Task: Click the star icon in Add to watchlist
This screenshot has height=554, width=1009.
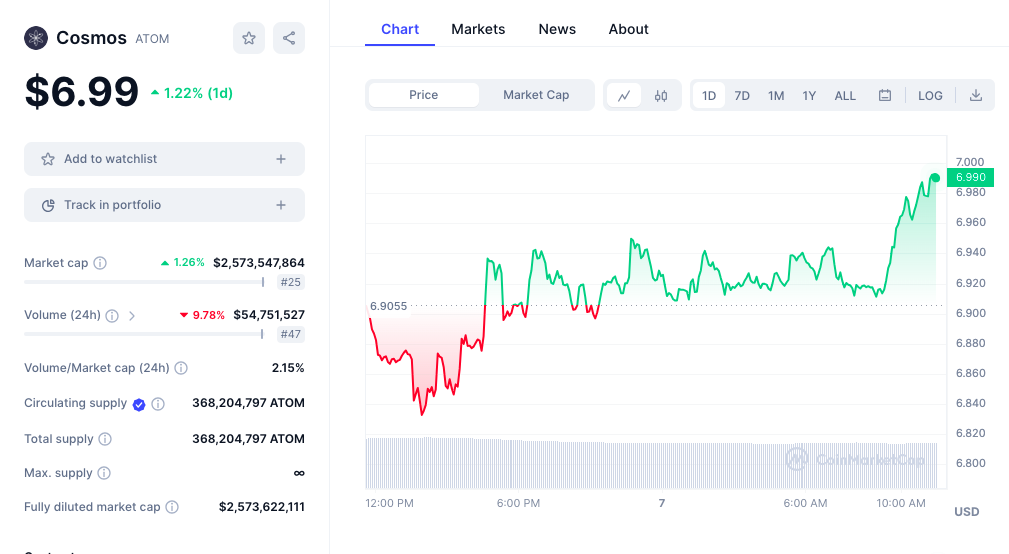Action: pyautogui.click(x=48, y=159)
